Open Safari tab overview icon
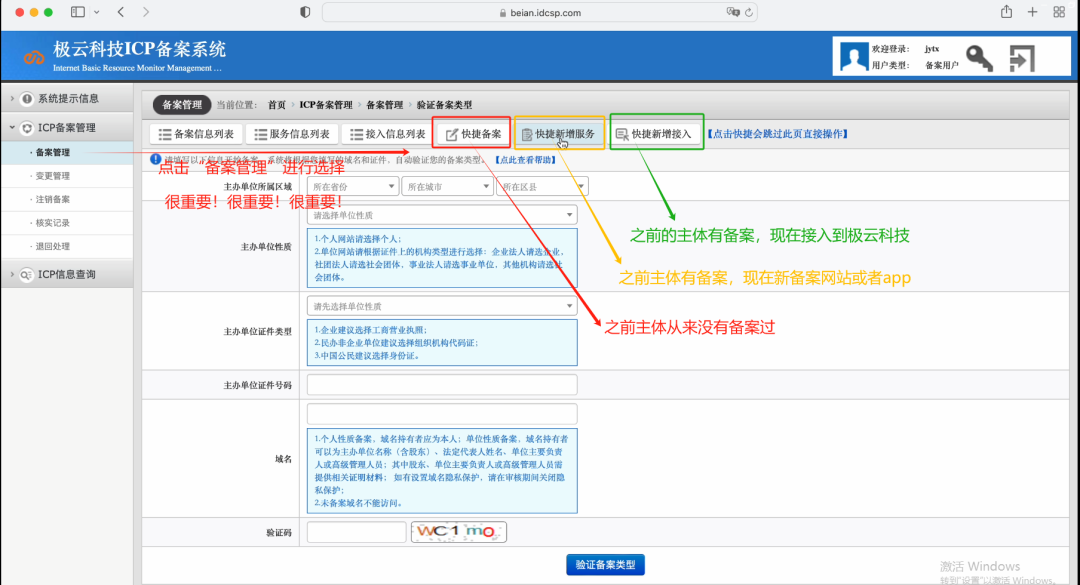1080x585 pixels. [1059, 12]
